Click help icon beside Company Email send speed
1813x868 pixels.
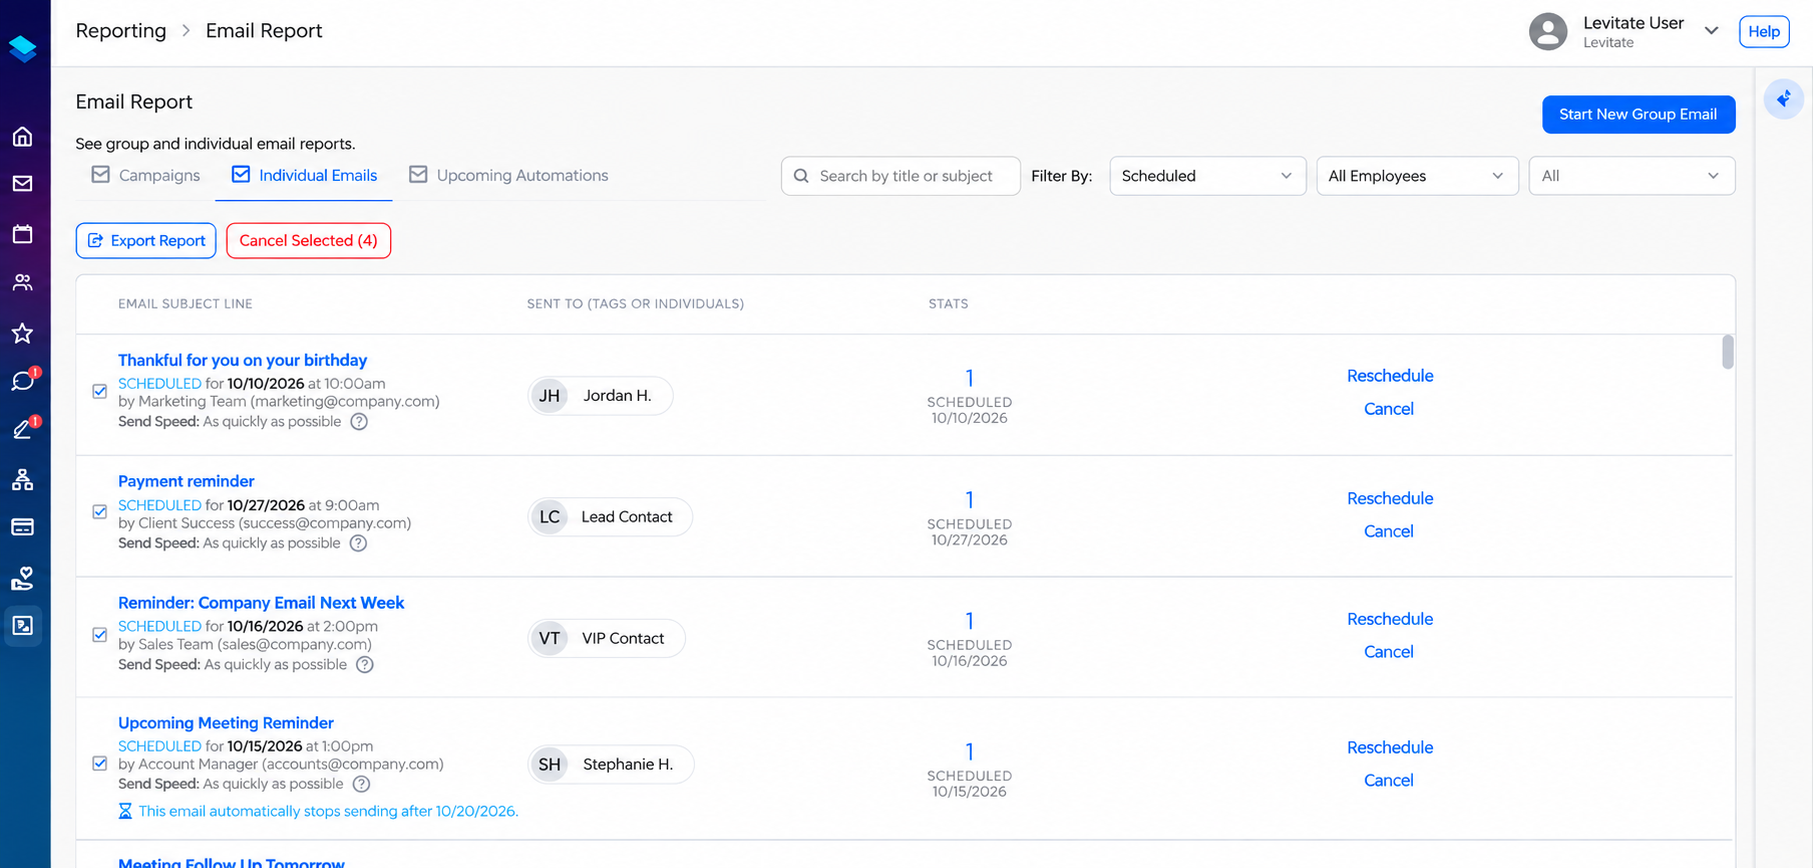[365, 665]
